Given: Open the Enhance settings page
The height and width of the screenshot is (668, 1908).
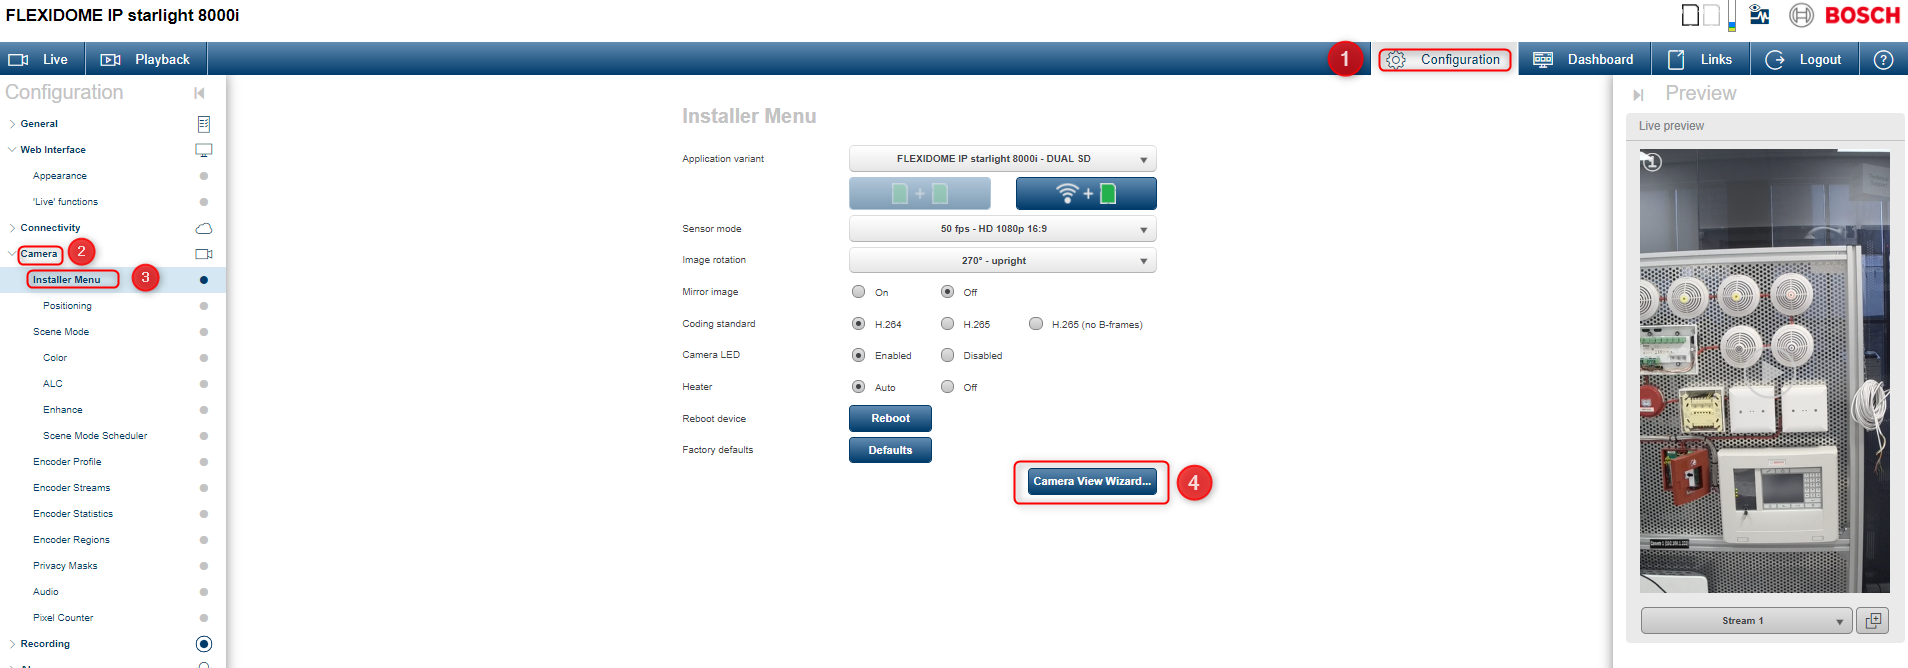Looking at the screenshot, I should pyautogui.click(x=63, y=410).
